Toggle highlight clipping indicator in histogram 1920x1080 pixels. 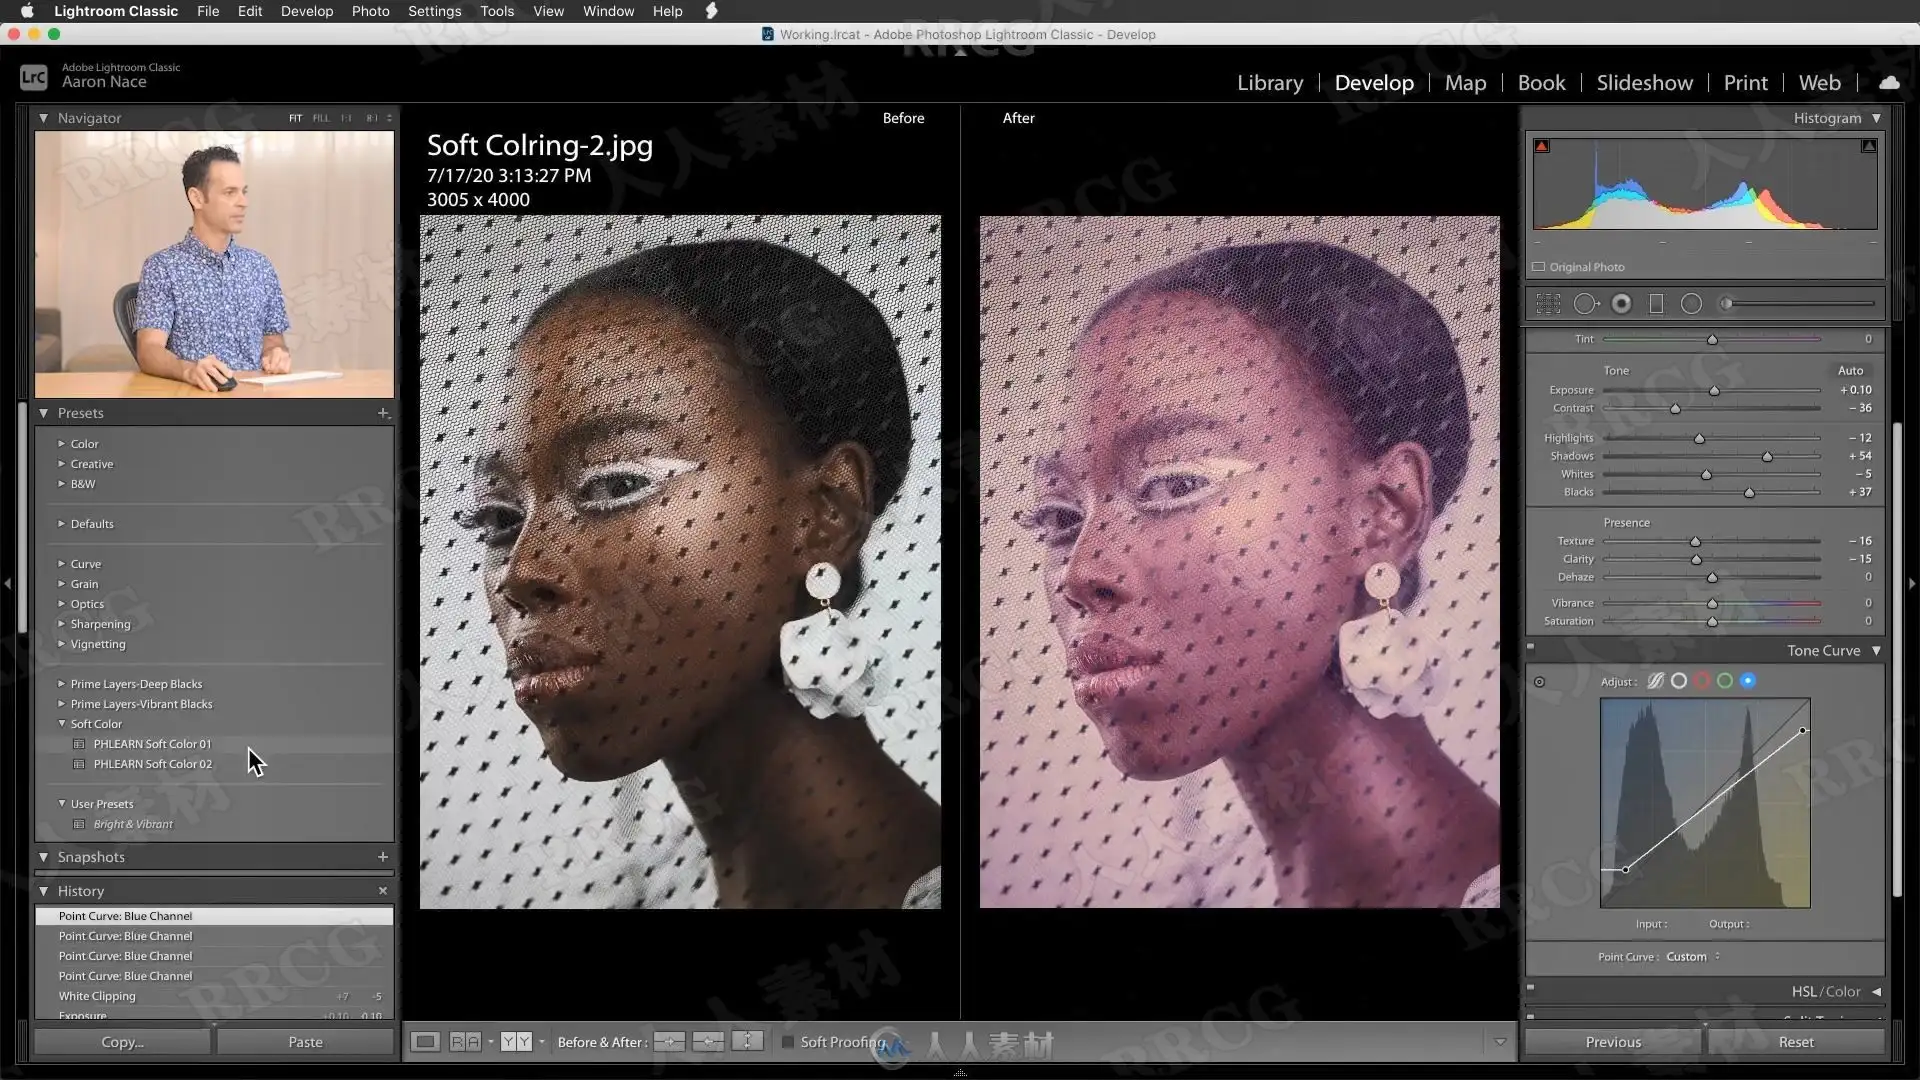1868,146
